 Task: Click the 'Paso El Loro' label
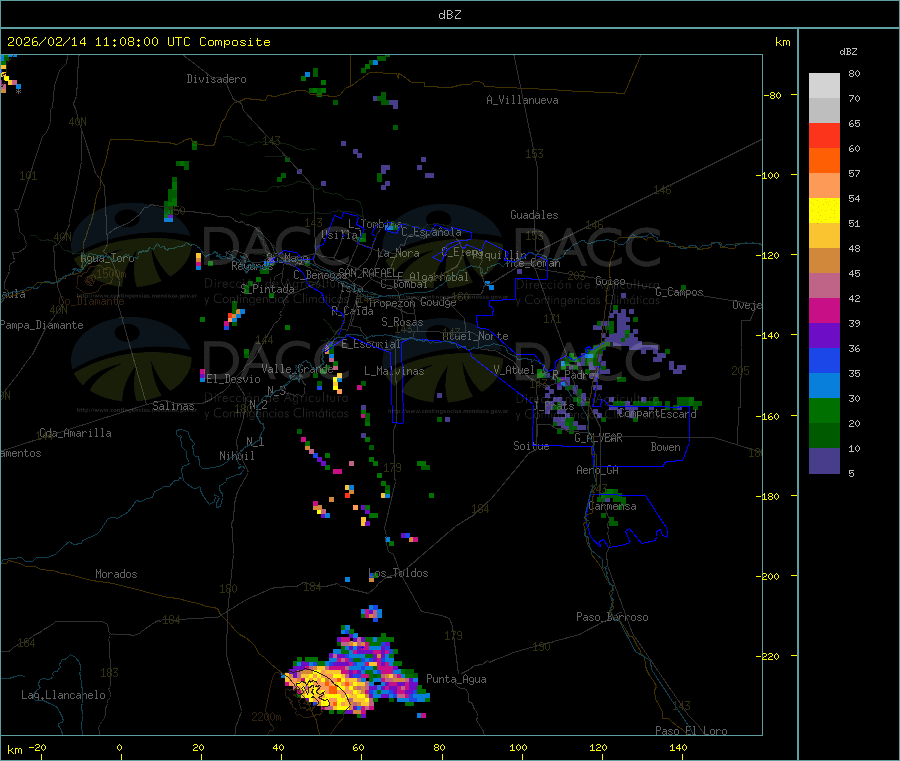pyautogui.click(x=692, y=731)
